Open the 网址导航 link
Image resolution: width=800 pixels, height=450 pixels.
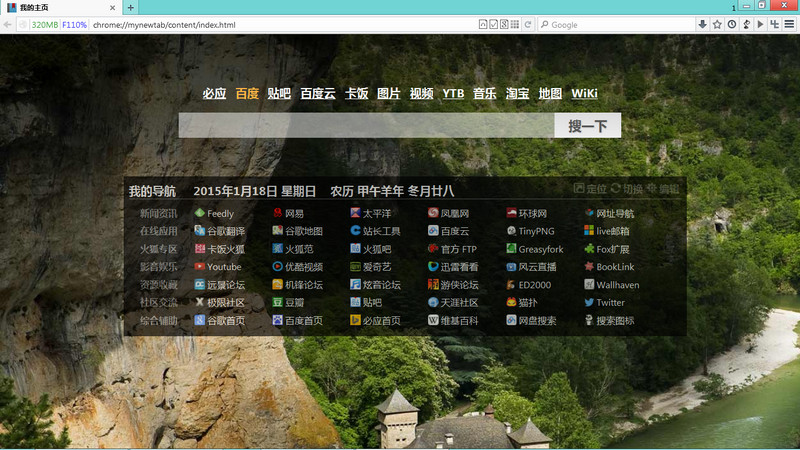click(609, 213)
